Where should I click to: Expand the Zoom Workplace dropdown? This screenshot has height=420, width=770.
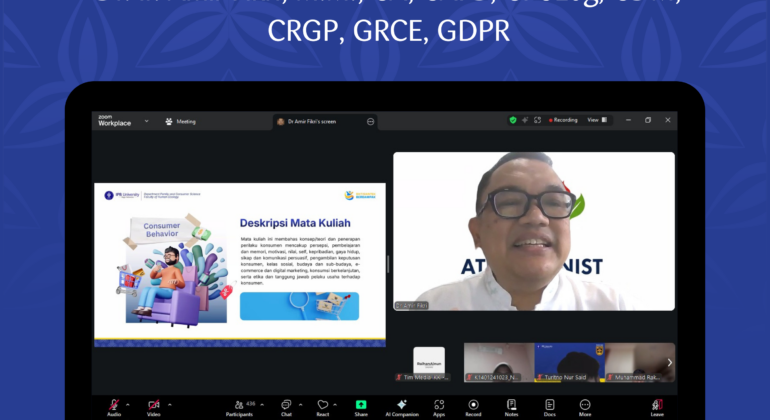point(146,121)
